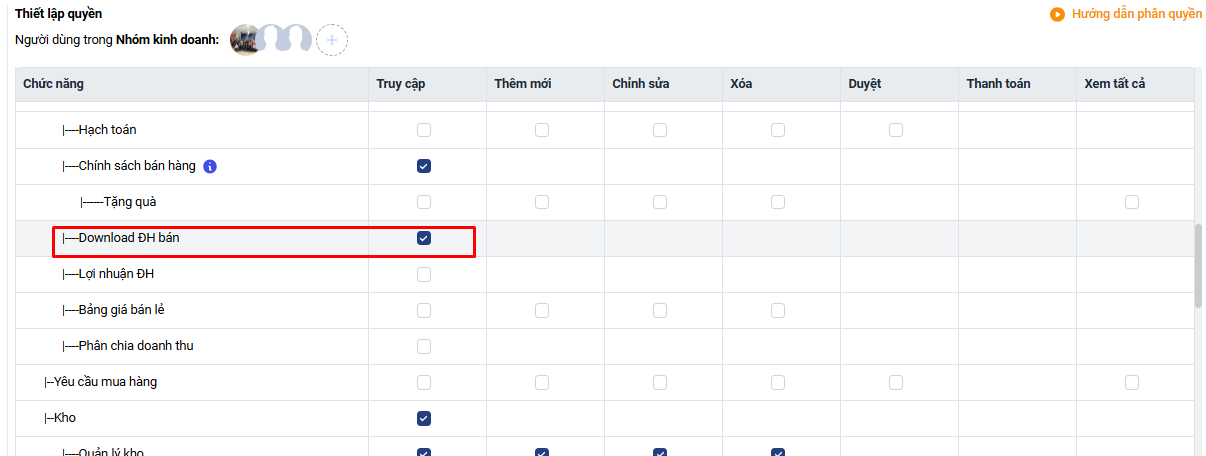
Task: Click the play icon beside Hướng dẫn phân quyền
Action: click(1057, 15)
